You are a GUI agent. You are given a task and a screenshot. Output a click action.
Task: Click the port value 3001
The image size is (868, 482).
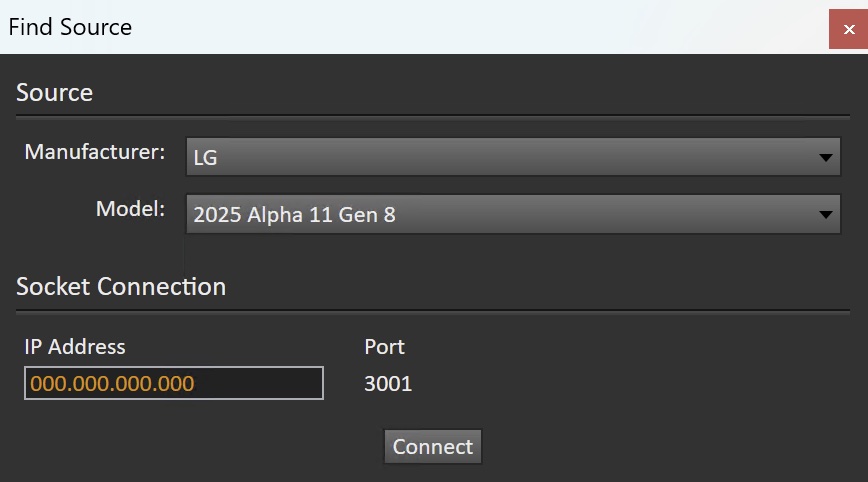coord(388,383)
